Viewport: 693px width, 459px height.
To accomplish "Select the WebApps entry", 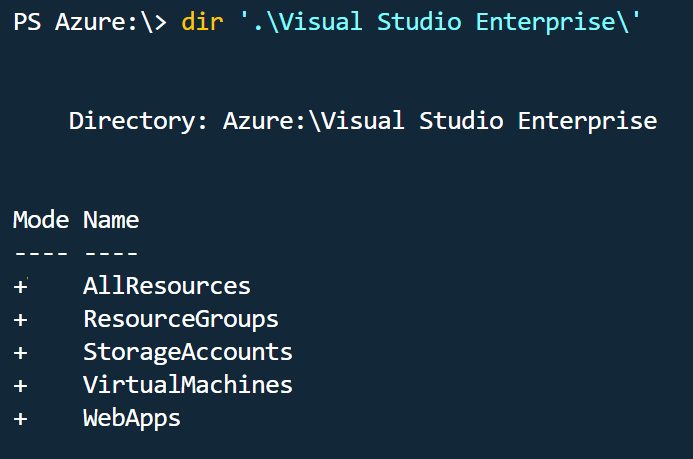I will [132, 418].
